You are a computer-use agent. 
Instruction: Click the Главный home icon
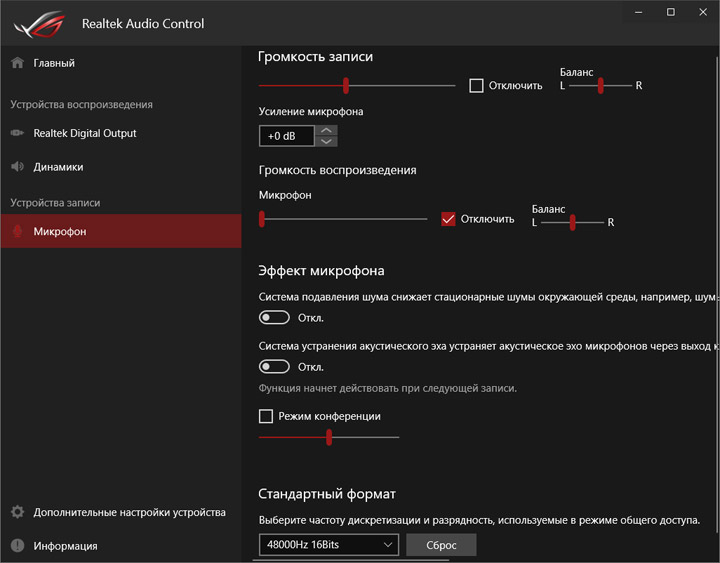17,63
